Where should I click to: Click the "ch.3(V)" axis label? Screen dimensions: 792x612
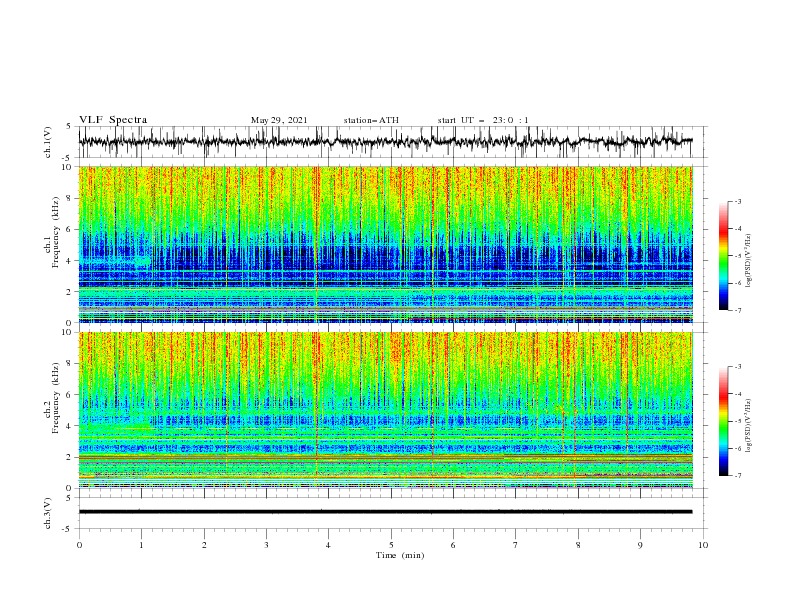pos(48,513)
